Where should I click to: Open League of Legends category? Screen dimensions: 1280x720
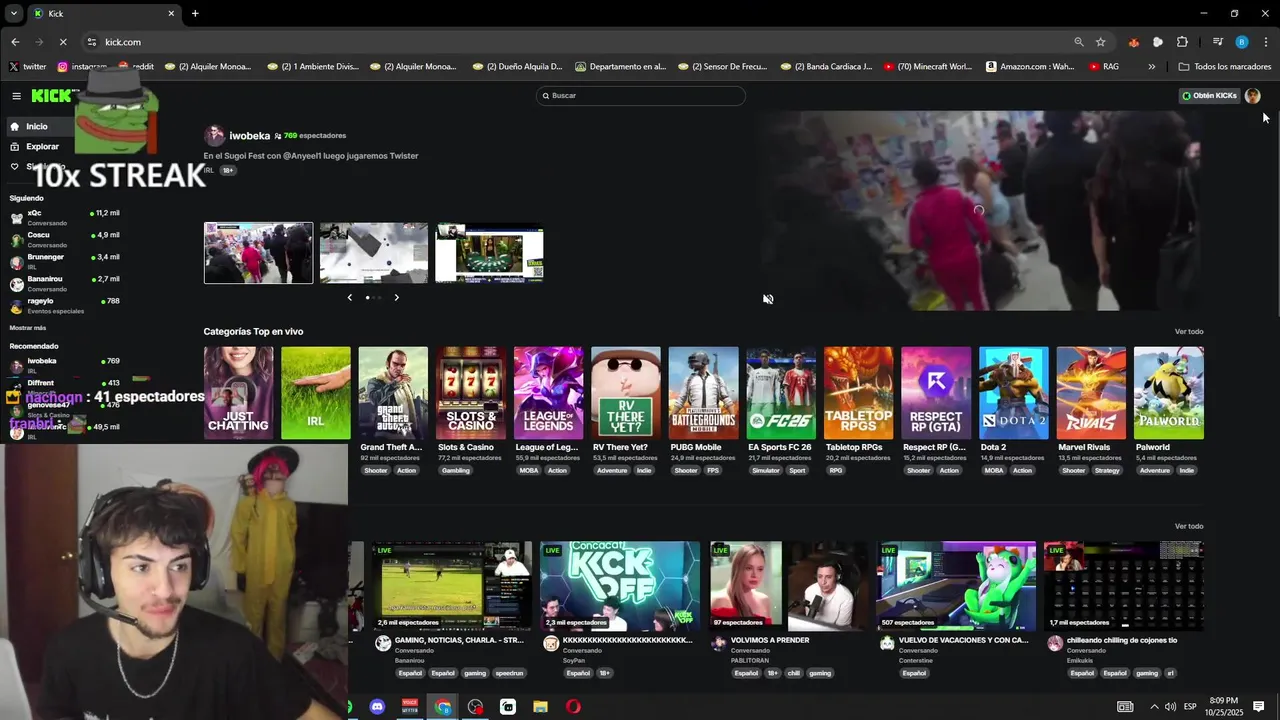(548, 393)
